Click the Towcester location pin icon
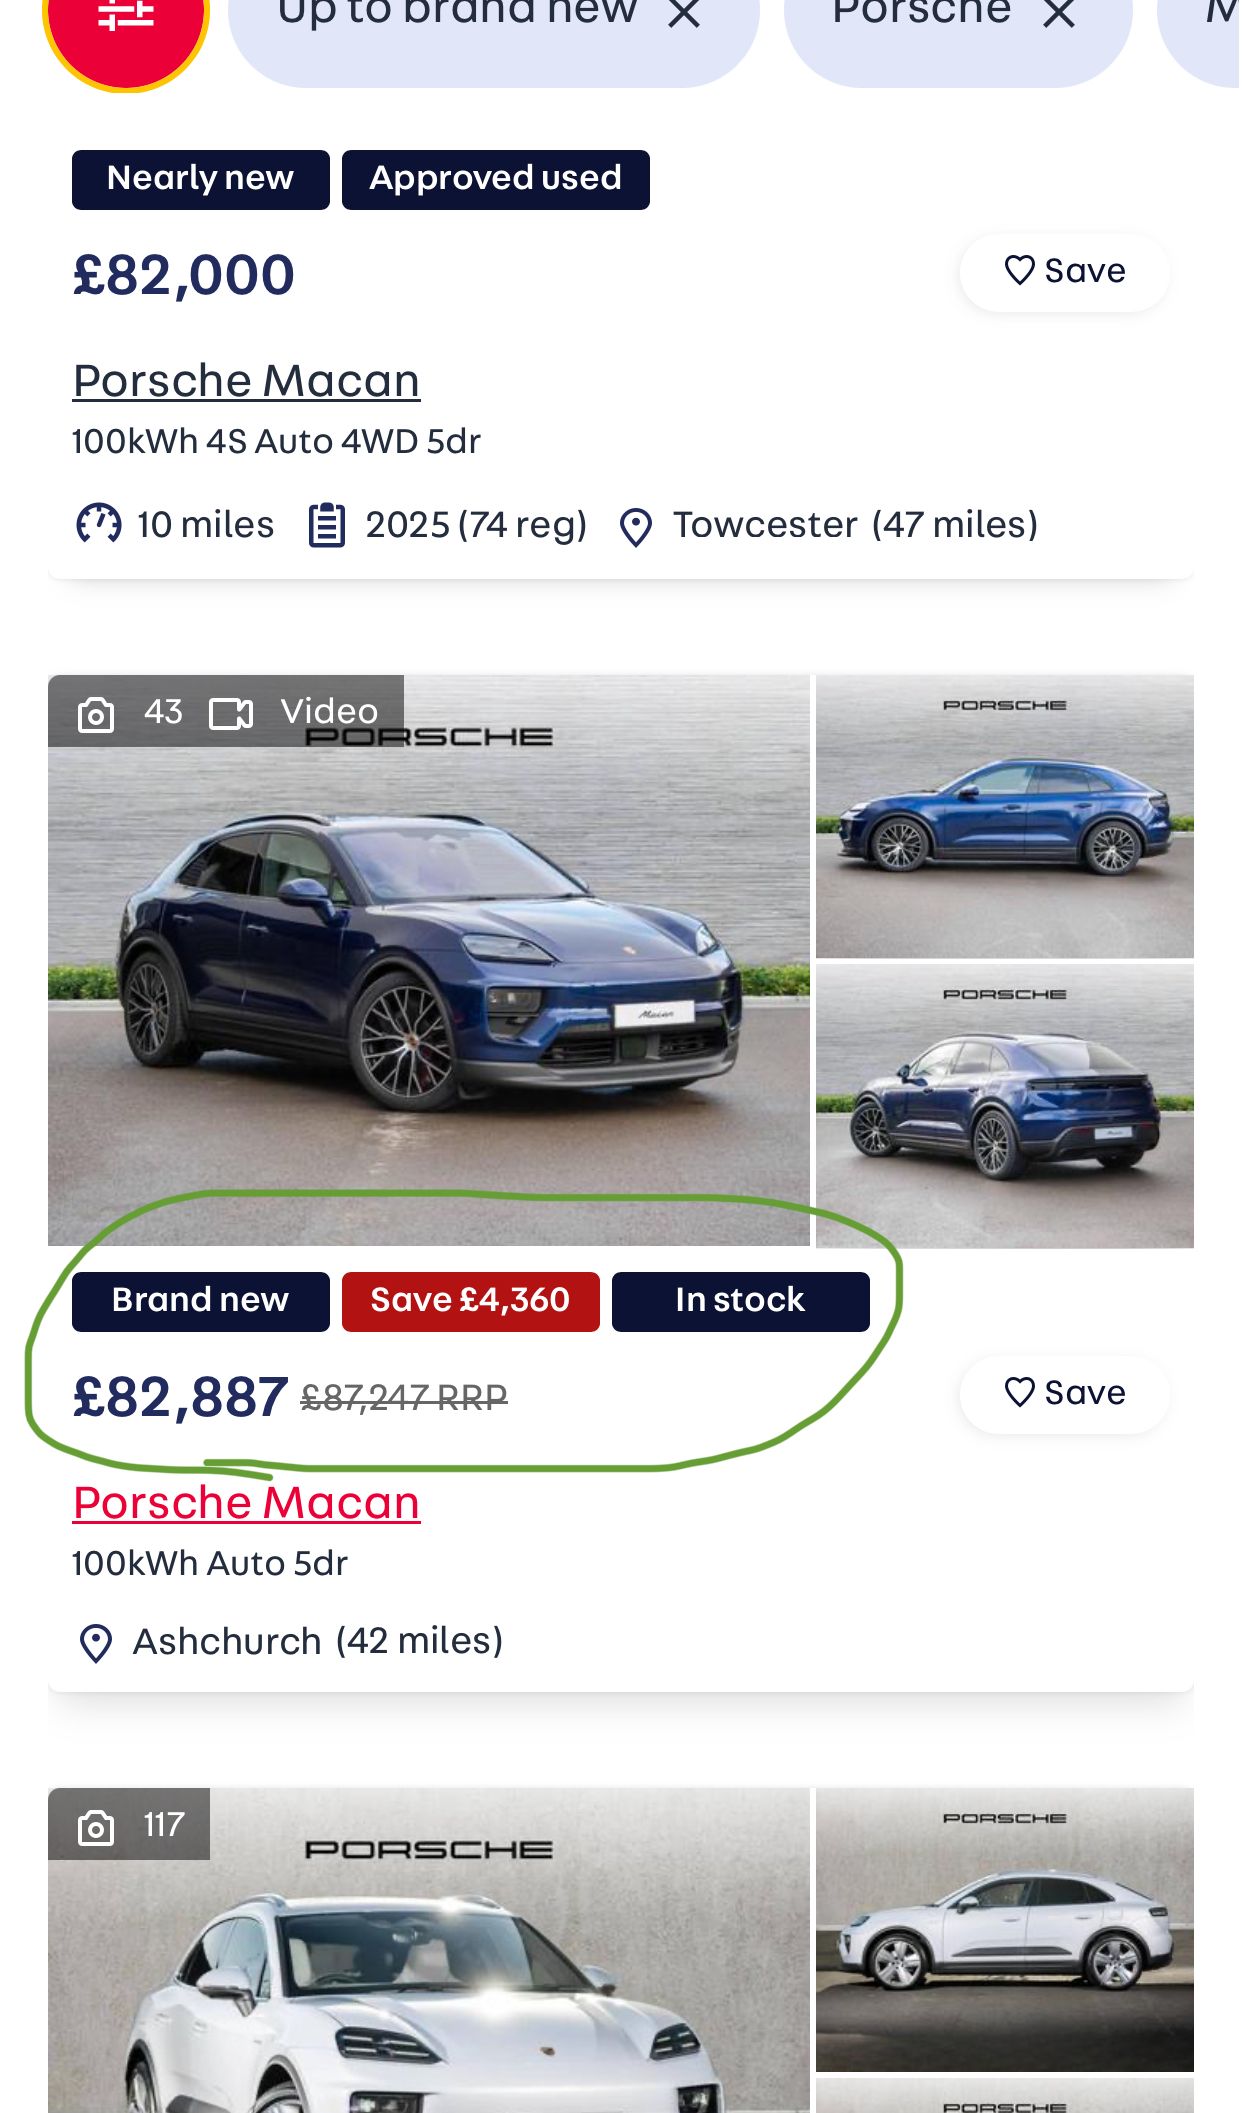 point(636,527)
